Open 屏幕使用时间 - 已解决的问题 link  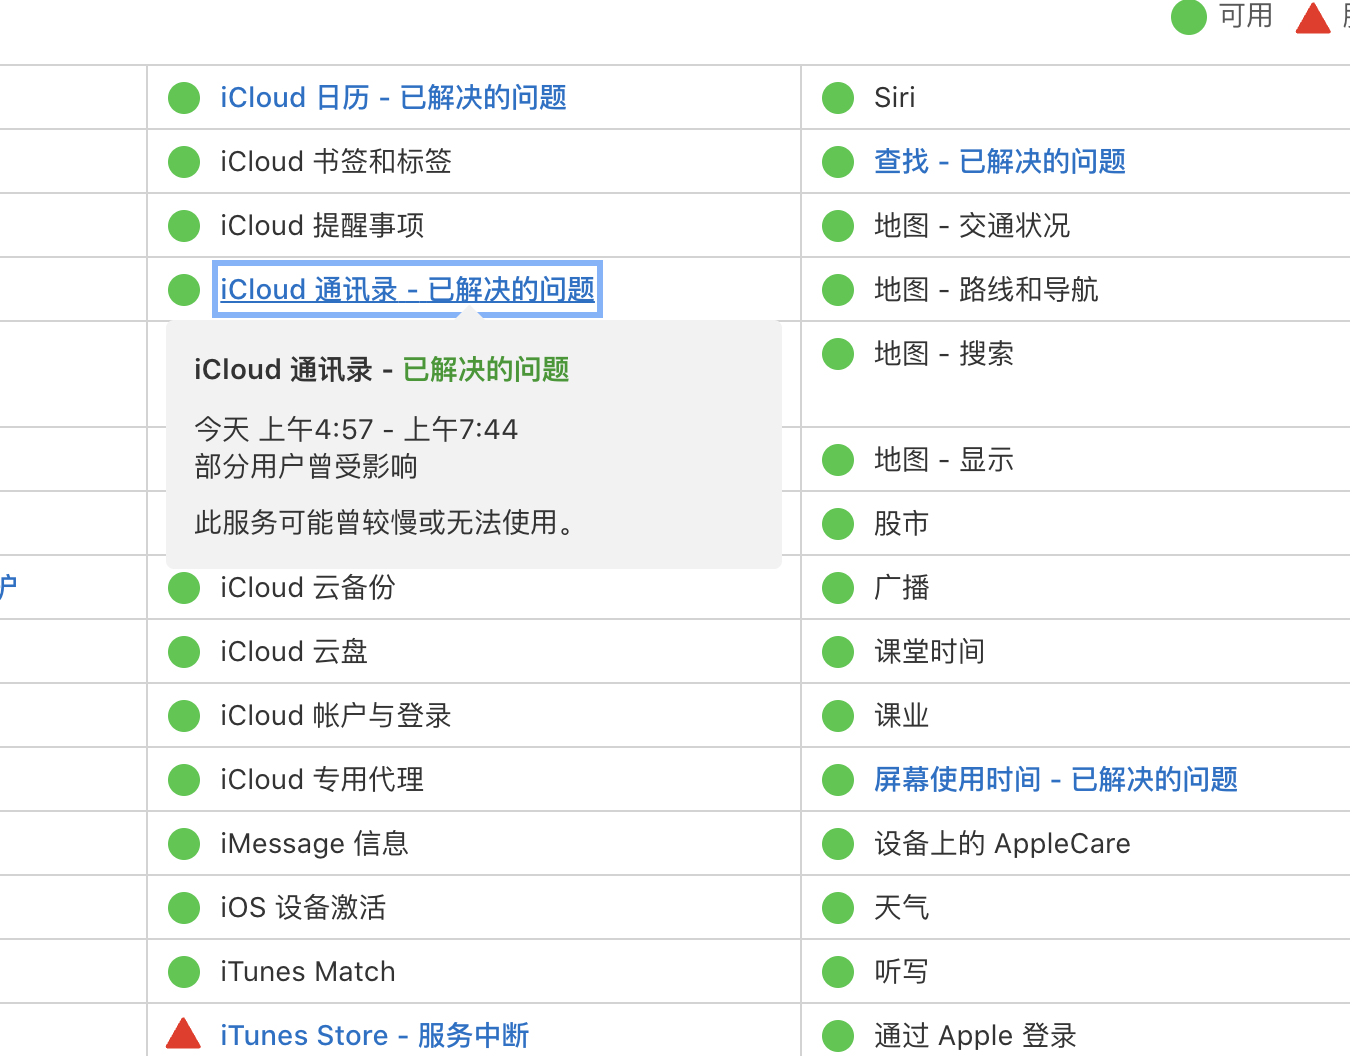[x=1055, y=780]
